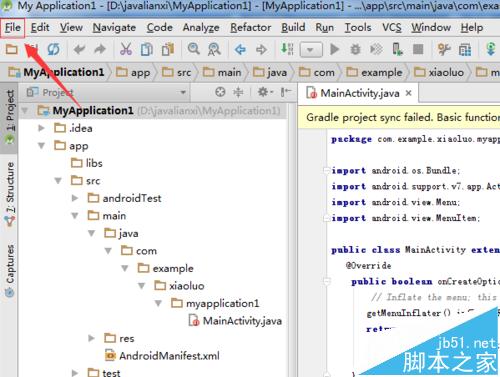Viewport: 500px width, 377px height.
Task: Collapse the myapplication1 package arrow
Action: pos(158,303)
